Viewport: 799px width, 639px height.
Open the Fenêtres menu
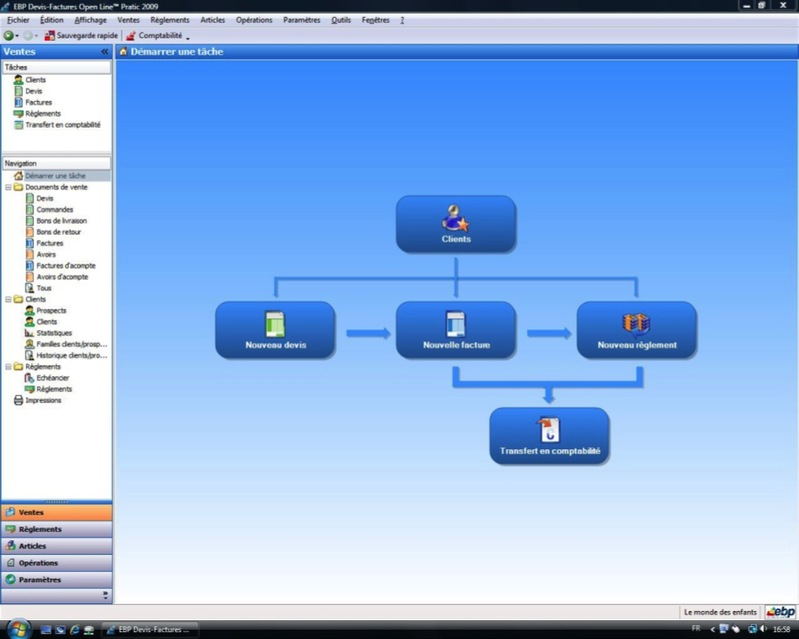(x=376, y=20)
